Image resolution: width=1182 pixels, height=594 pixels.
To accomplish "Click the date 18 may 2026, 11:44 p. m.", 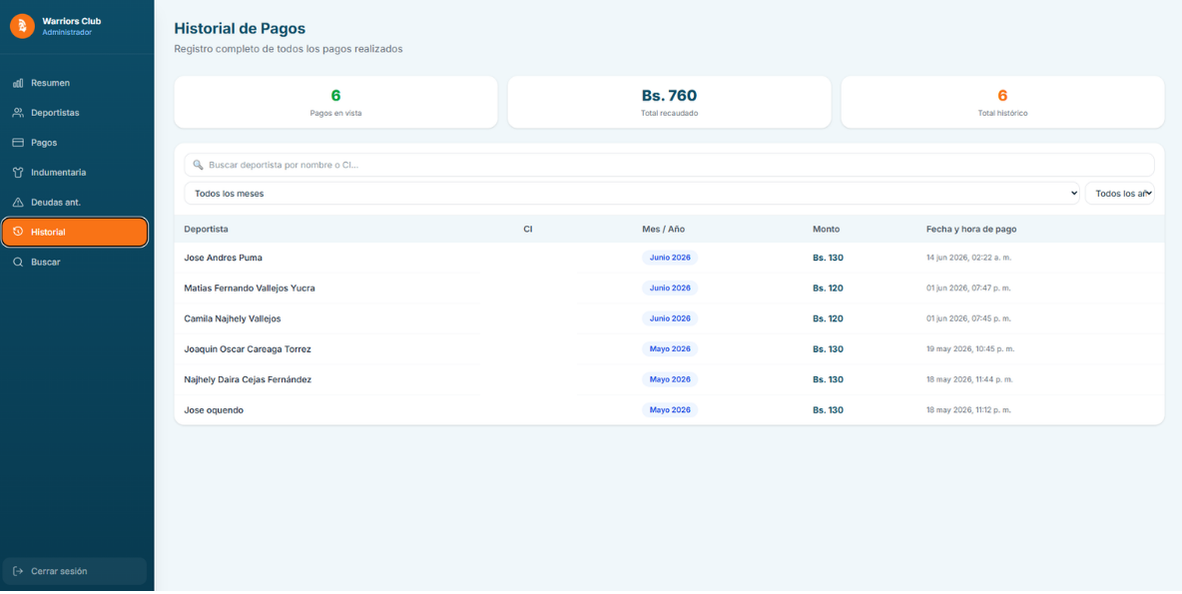I will 969,380.
